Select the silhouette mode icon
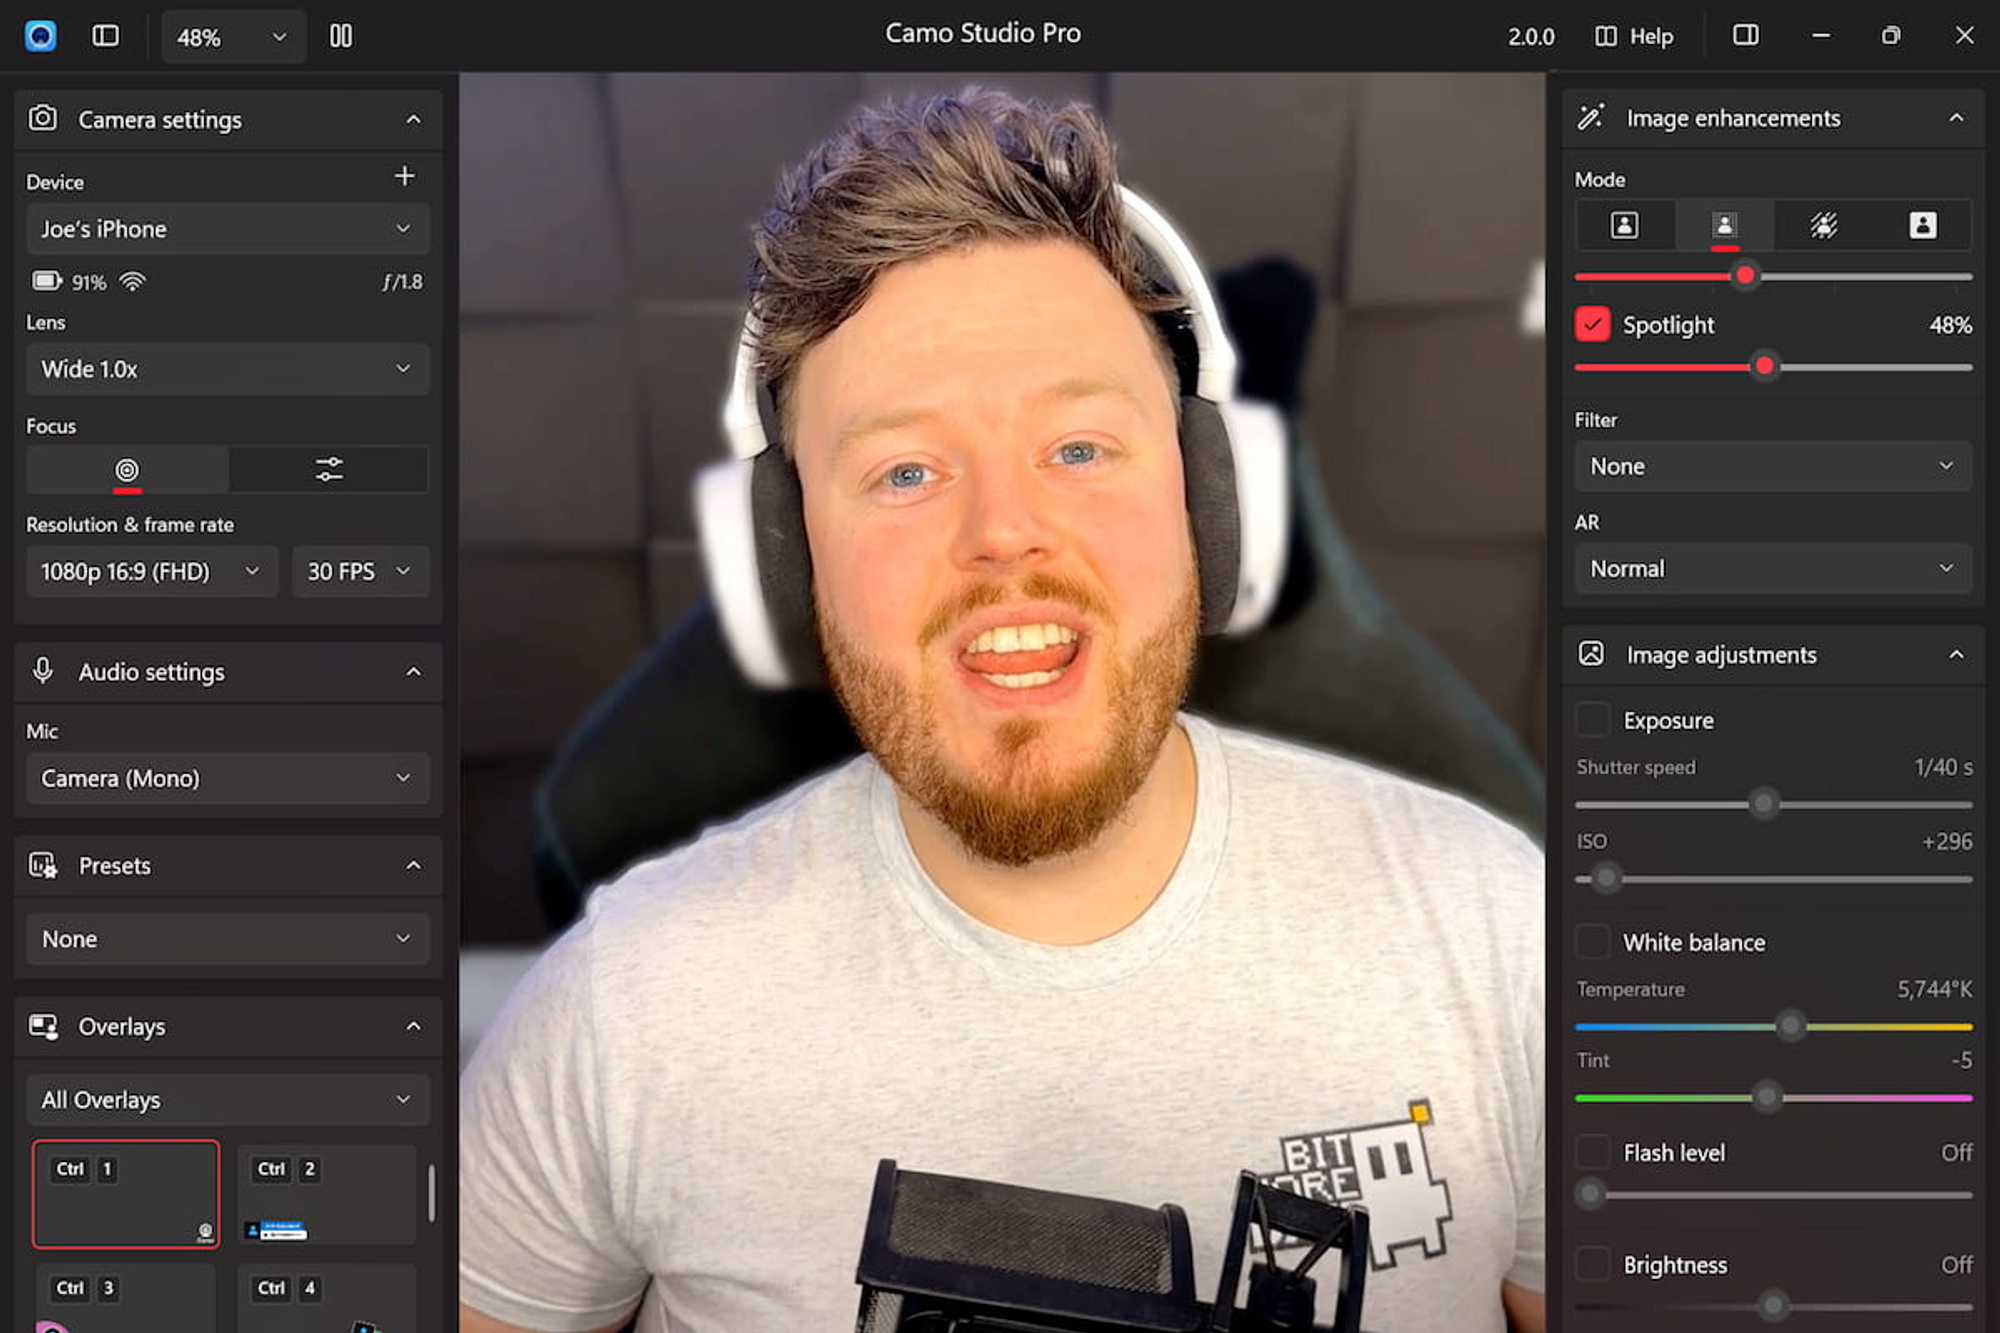This screenshot has height=1333, width=2000. click(1923, 223)
